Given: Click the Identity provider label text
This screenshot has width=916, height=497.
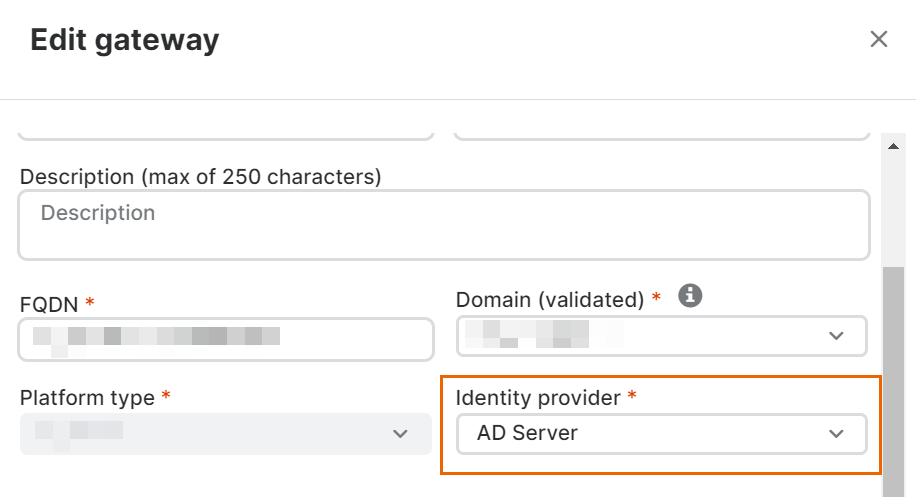Looking at the screenshot, I should 538,398.
